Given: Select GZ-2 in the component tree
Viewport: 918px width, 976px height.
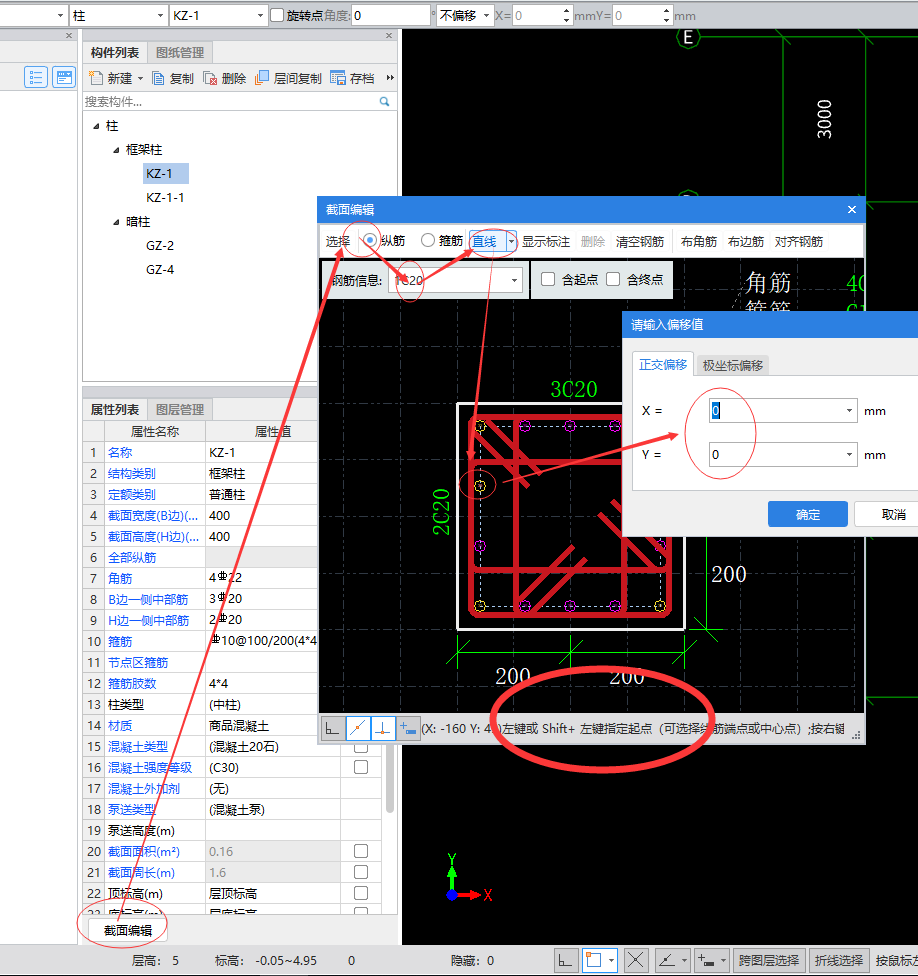Looking at the screenshot, I should click(160, 246).
